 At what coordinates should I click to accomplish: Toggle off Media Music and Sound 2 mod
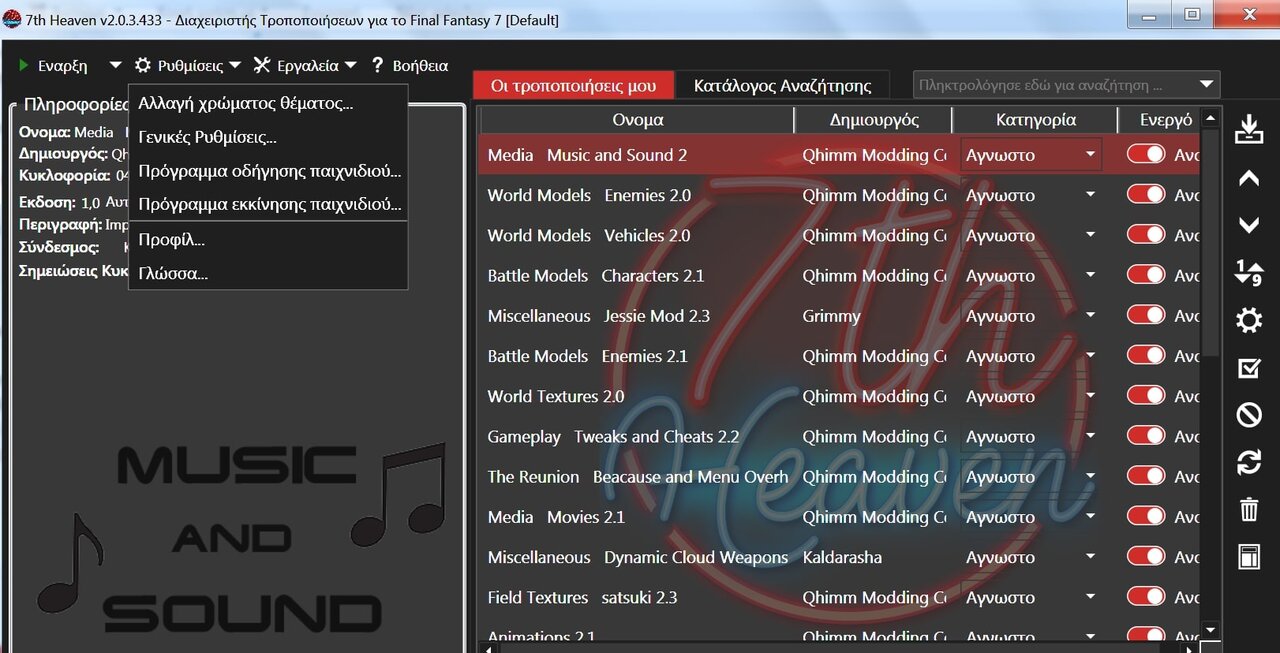1146,155
